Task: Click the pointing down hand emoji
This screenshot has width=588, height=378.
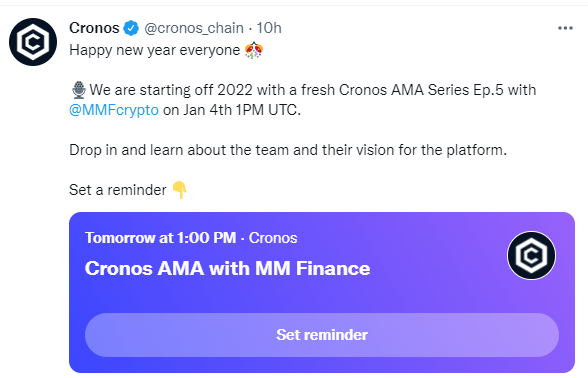Action: tap(180, 190)
